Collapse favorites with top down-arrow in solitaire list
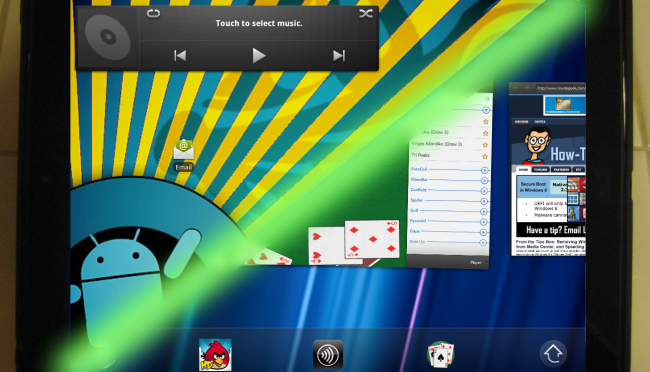Screen dimensions: 650x372 pos(486,110)
